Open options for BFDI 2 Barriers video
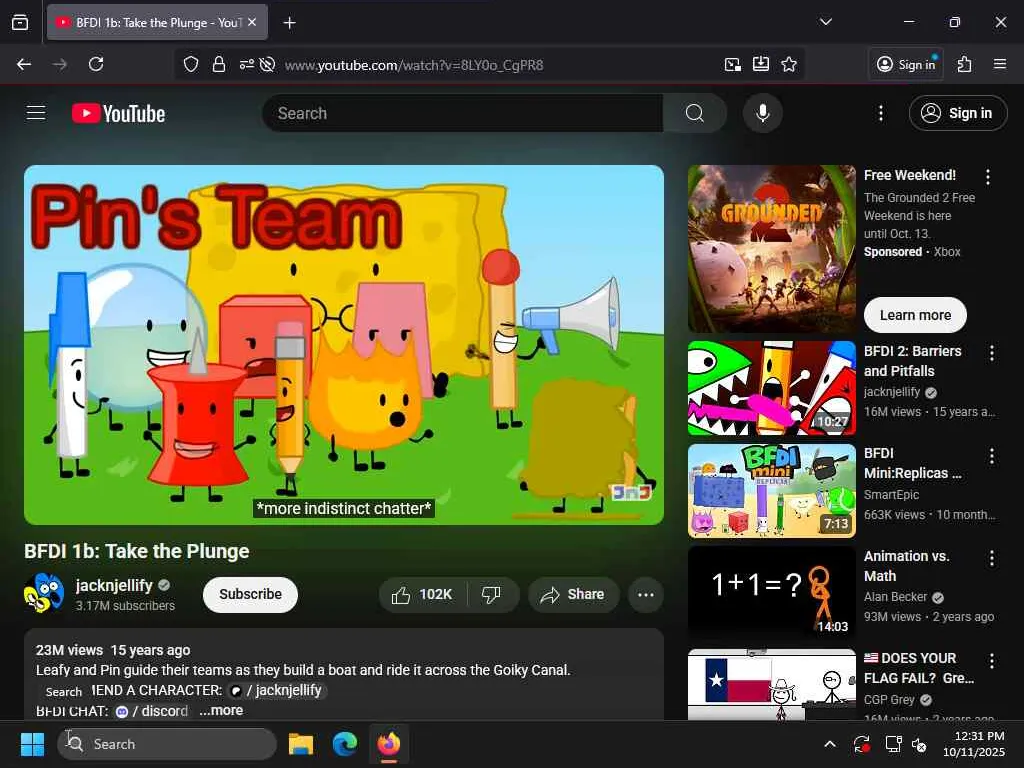 [x=991, y=353]
